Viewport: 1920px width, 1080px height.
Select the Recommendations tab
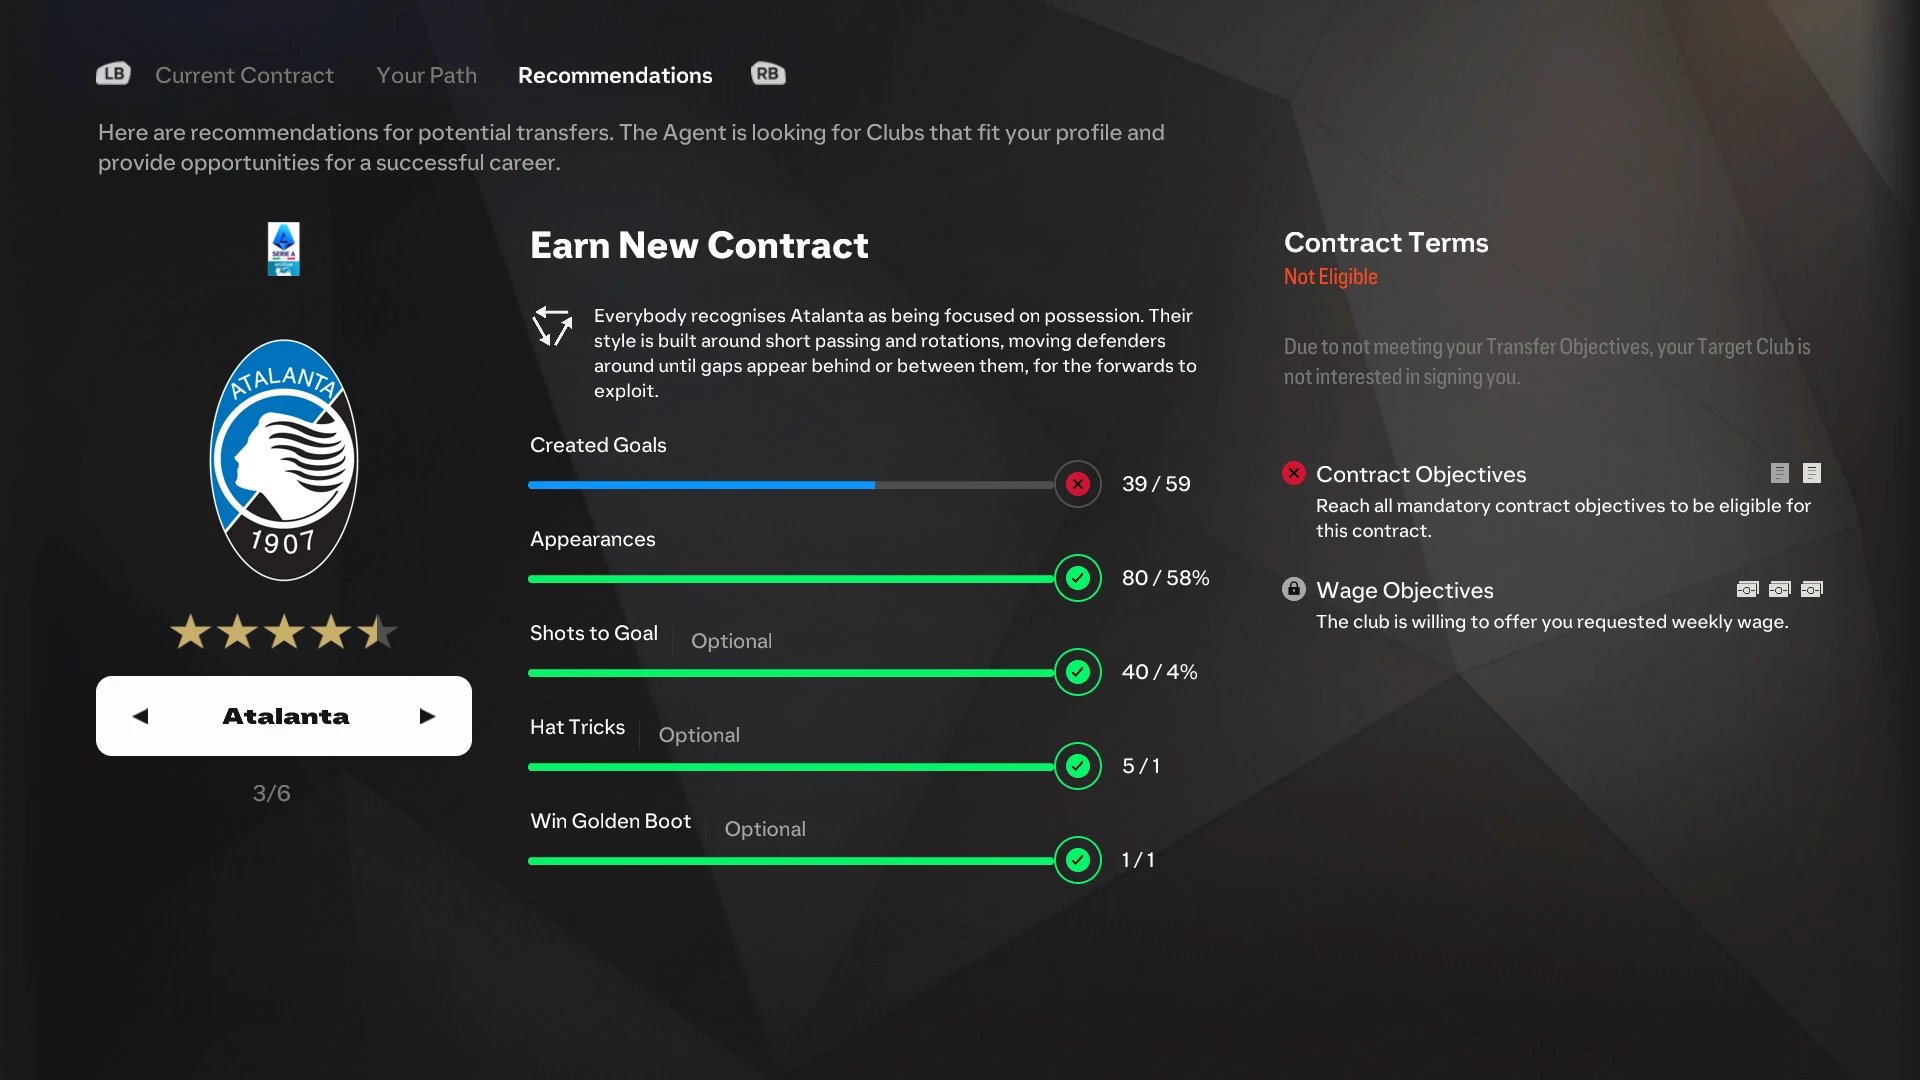[x=615, y=75]
